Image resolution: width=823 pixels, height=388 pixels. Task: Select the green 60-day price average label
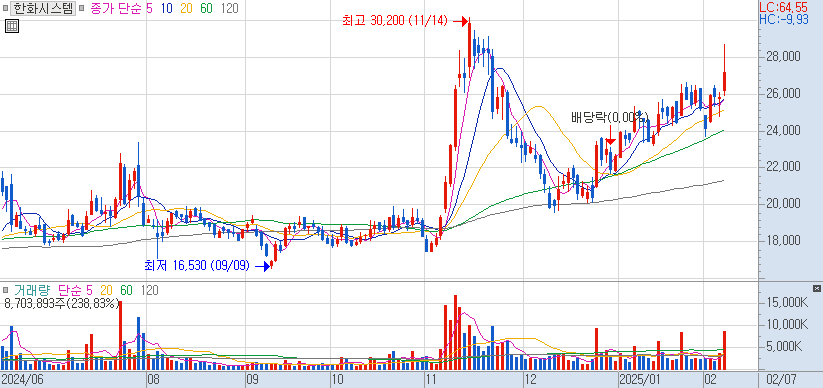[x=206, y=8]
